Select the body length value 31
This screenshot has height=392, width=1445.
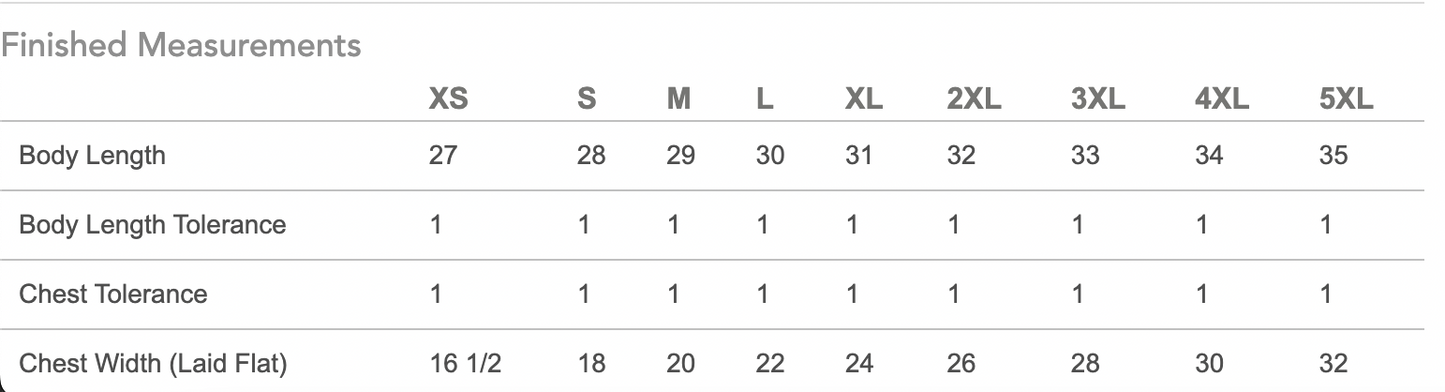[x=859, y=156]
